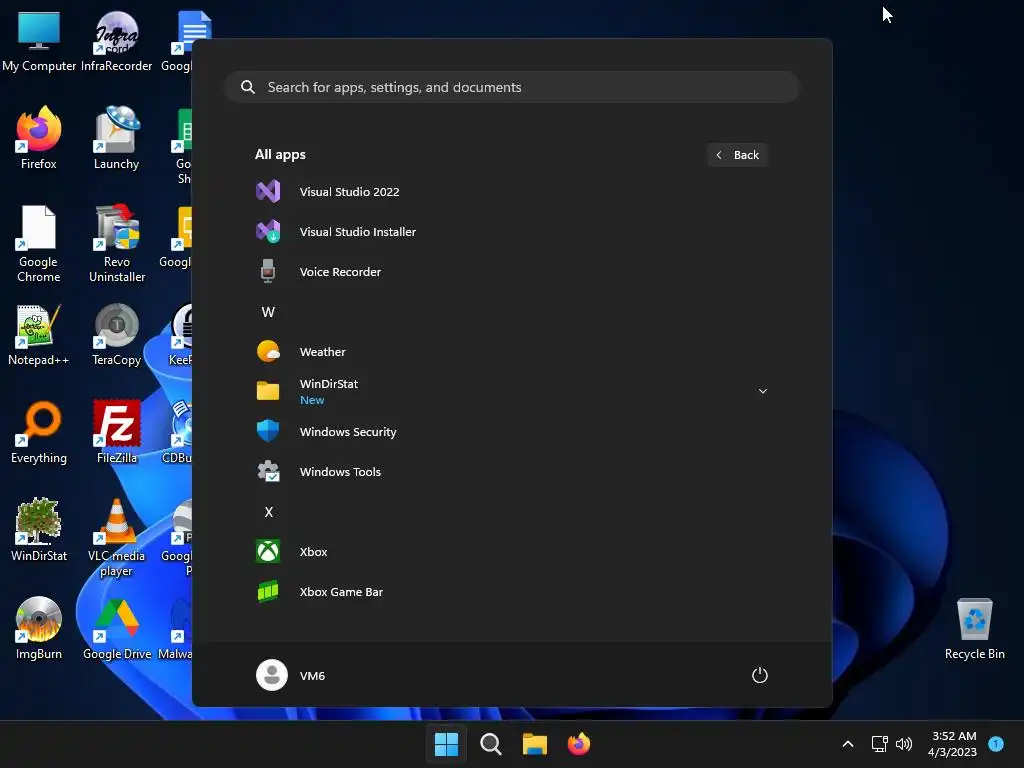Viewport: 1024px width, 768px height.
Task: Select Everything desktop shortcut
Action: 39,432
